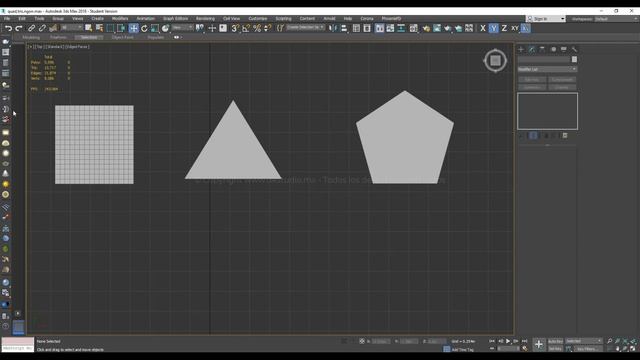The width and height of the screenshot is (640, 360).
Task: Click the object name input field
Action: [x=544, y=60]
